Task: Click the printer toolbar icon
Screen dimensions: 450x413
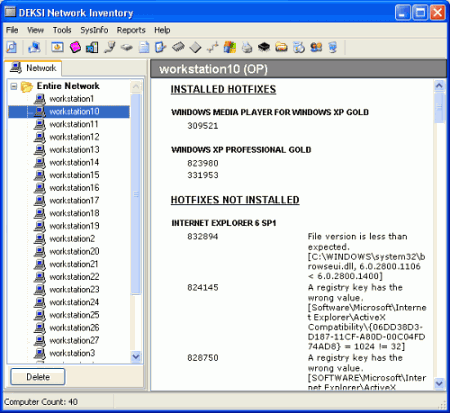Action: tap(247, 47)
